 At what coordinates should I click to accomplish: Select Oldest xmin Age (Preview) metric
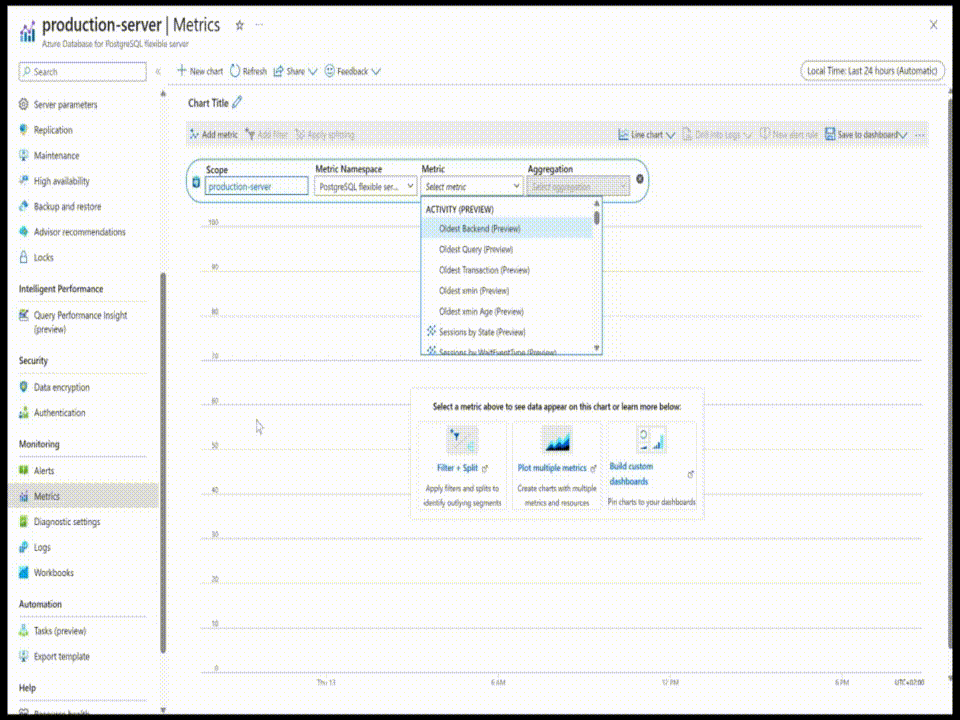[507, 312]
